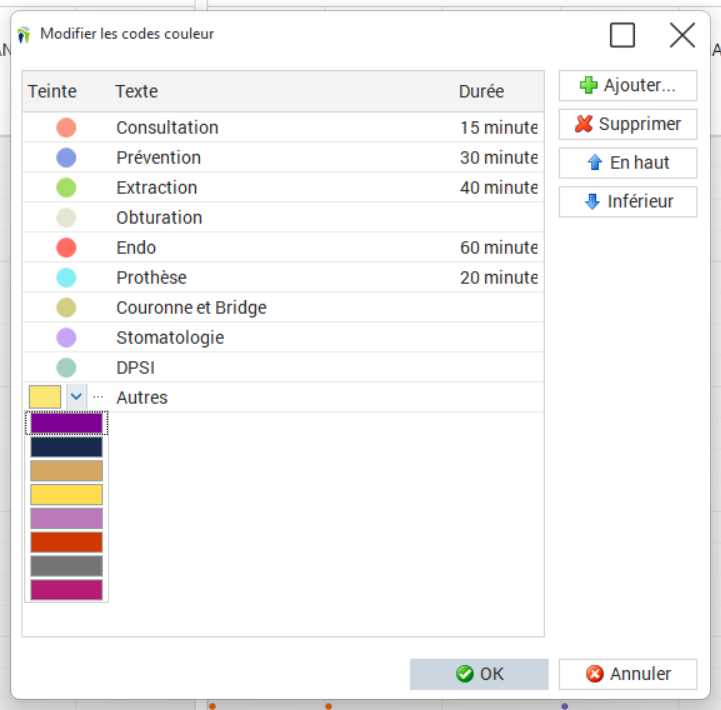Select the Prothèse text

(x=151, y=278)
